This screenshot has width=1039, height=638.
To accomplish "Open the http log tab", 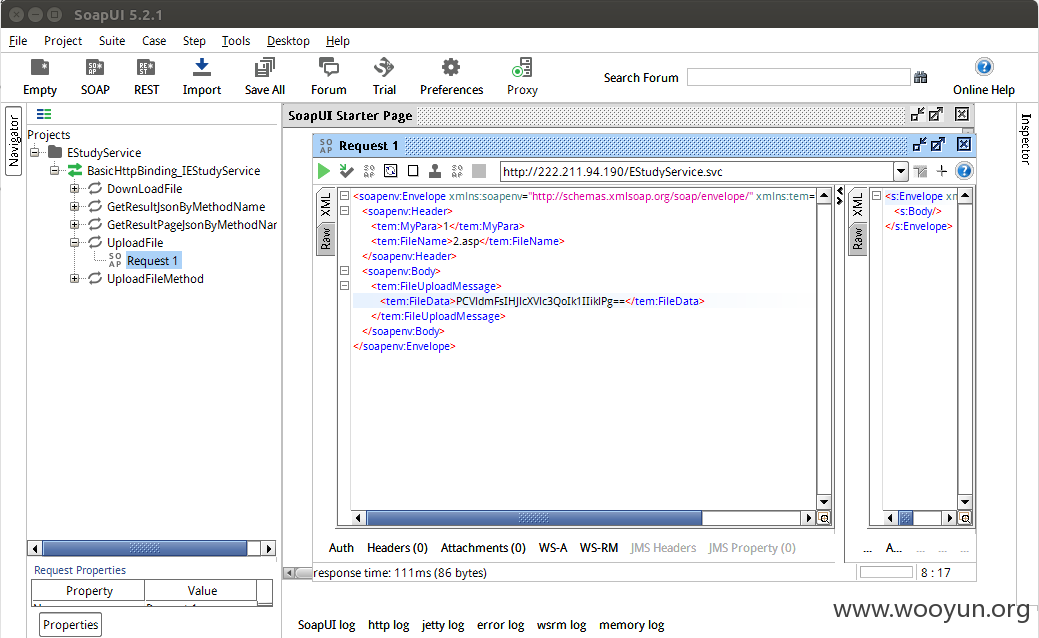I will point(388,625).
